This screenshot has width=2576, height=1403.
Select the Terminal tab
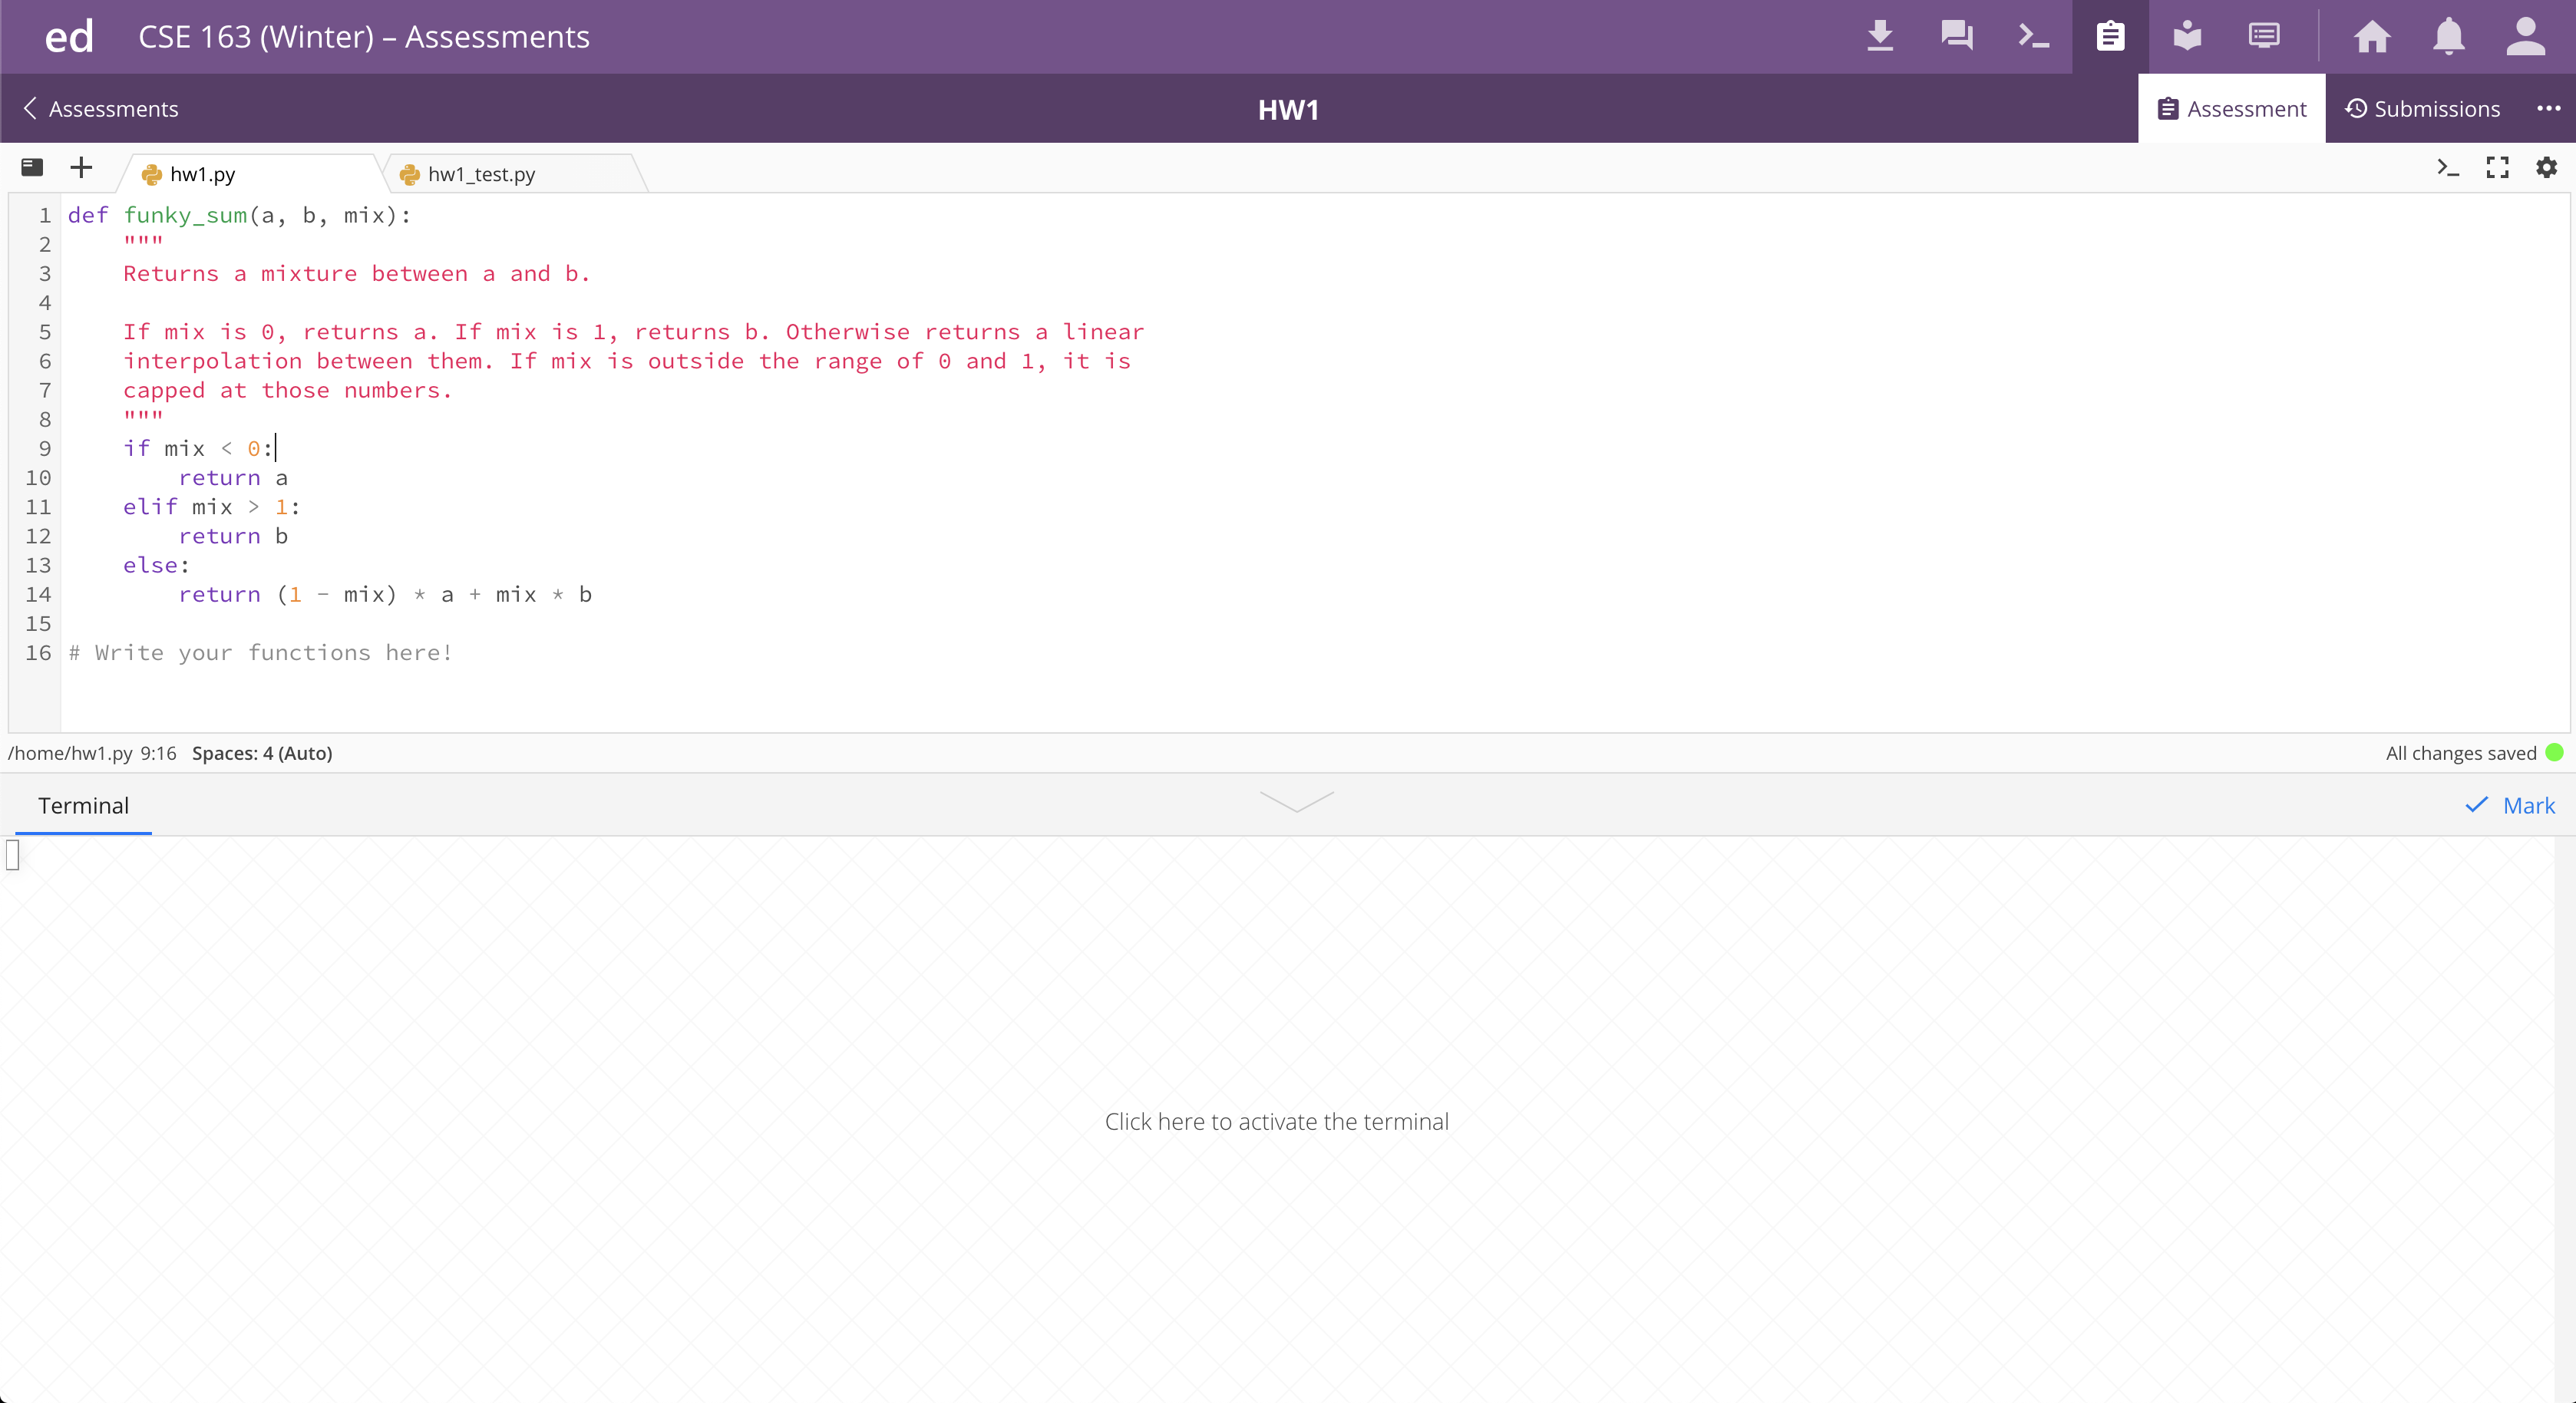pyautogui.click(x=83, y=805)
